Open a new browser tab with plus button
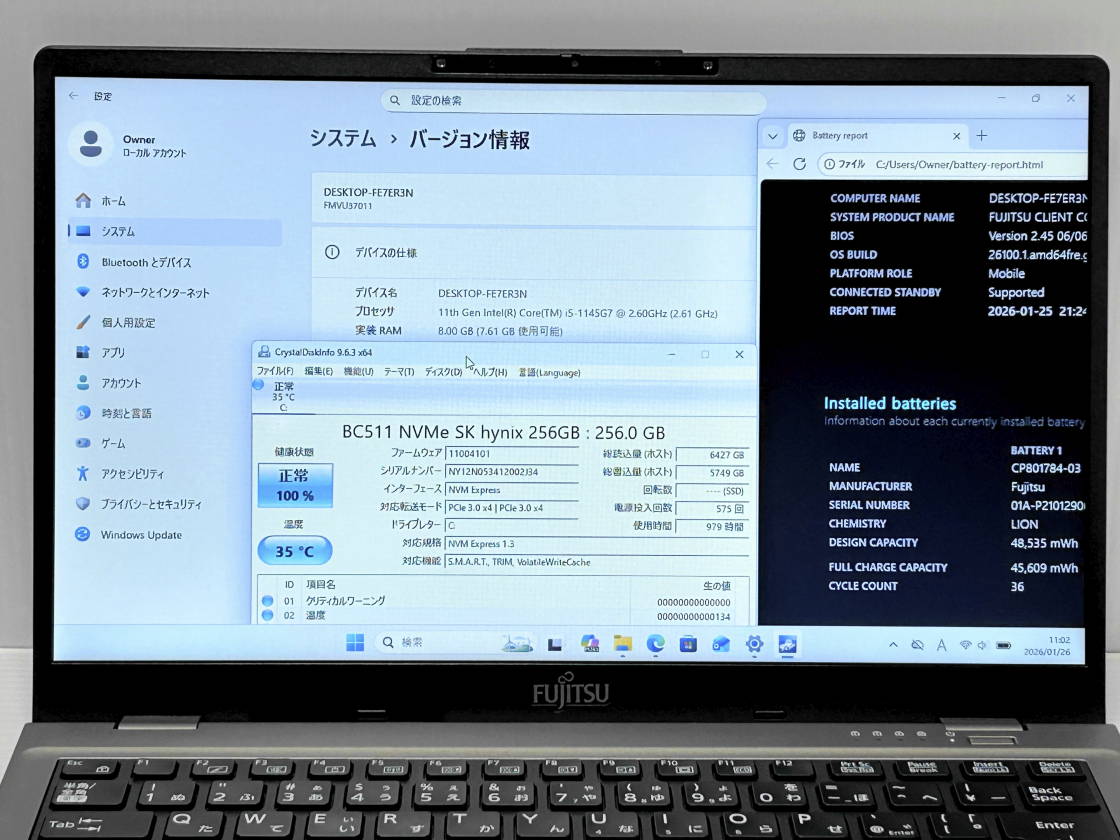Image resolution: width=1120 pixels, height=840 pixels. (982, 136)
